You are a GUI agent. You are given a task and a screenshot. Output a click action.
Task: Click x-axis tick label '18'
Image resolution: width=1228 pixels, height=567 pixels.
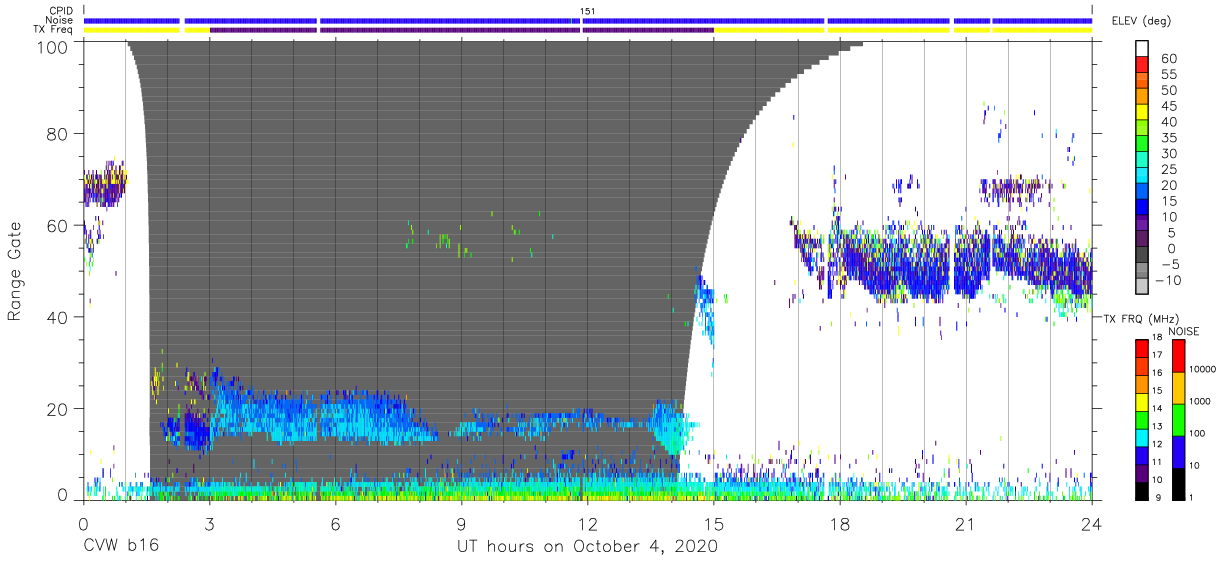pyautogui.click(x=840, y=523)
